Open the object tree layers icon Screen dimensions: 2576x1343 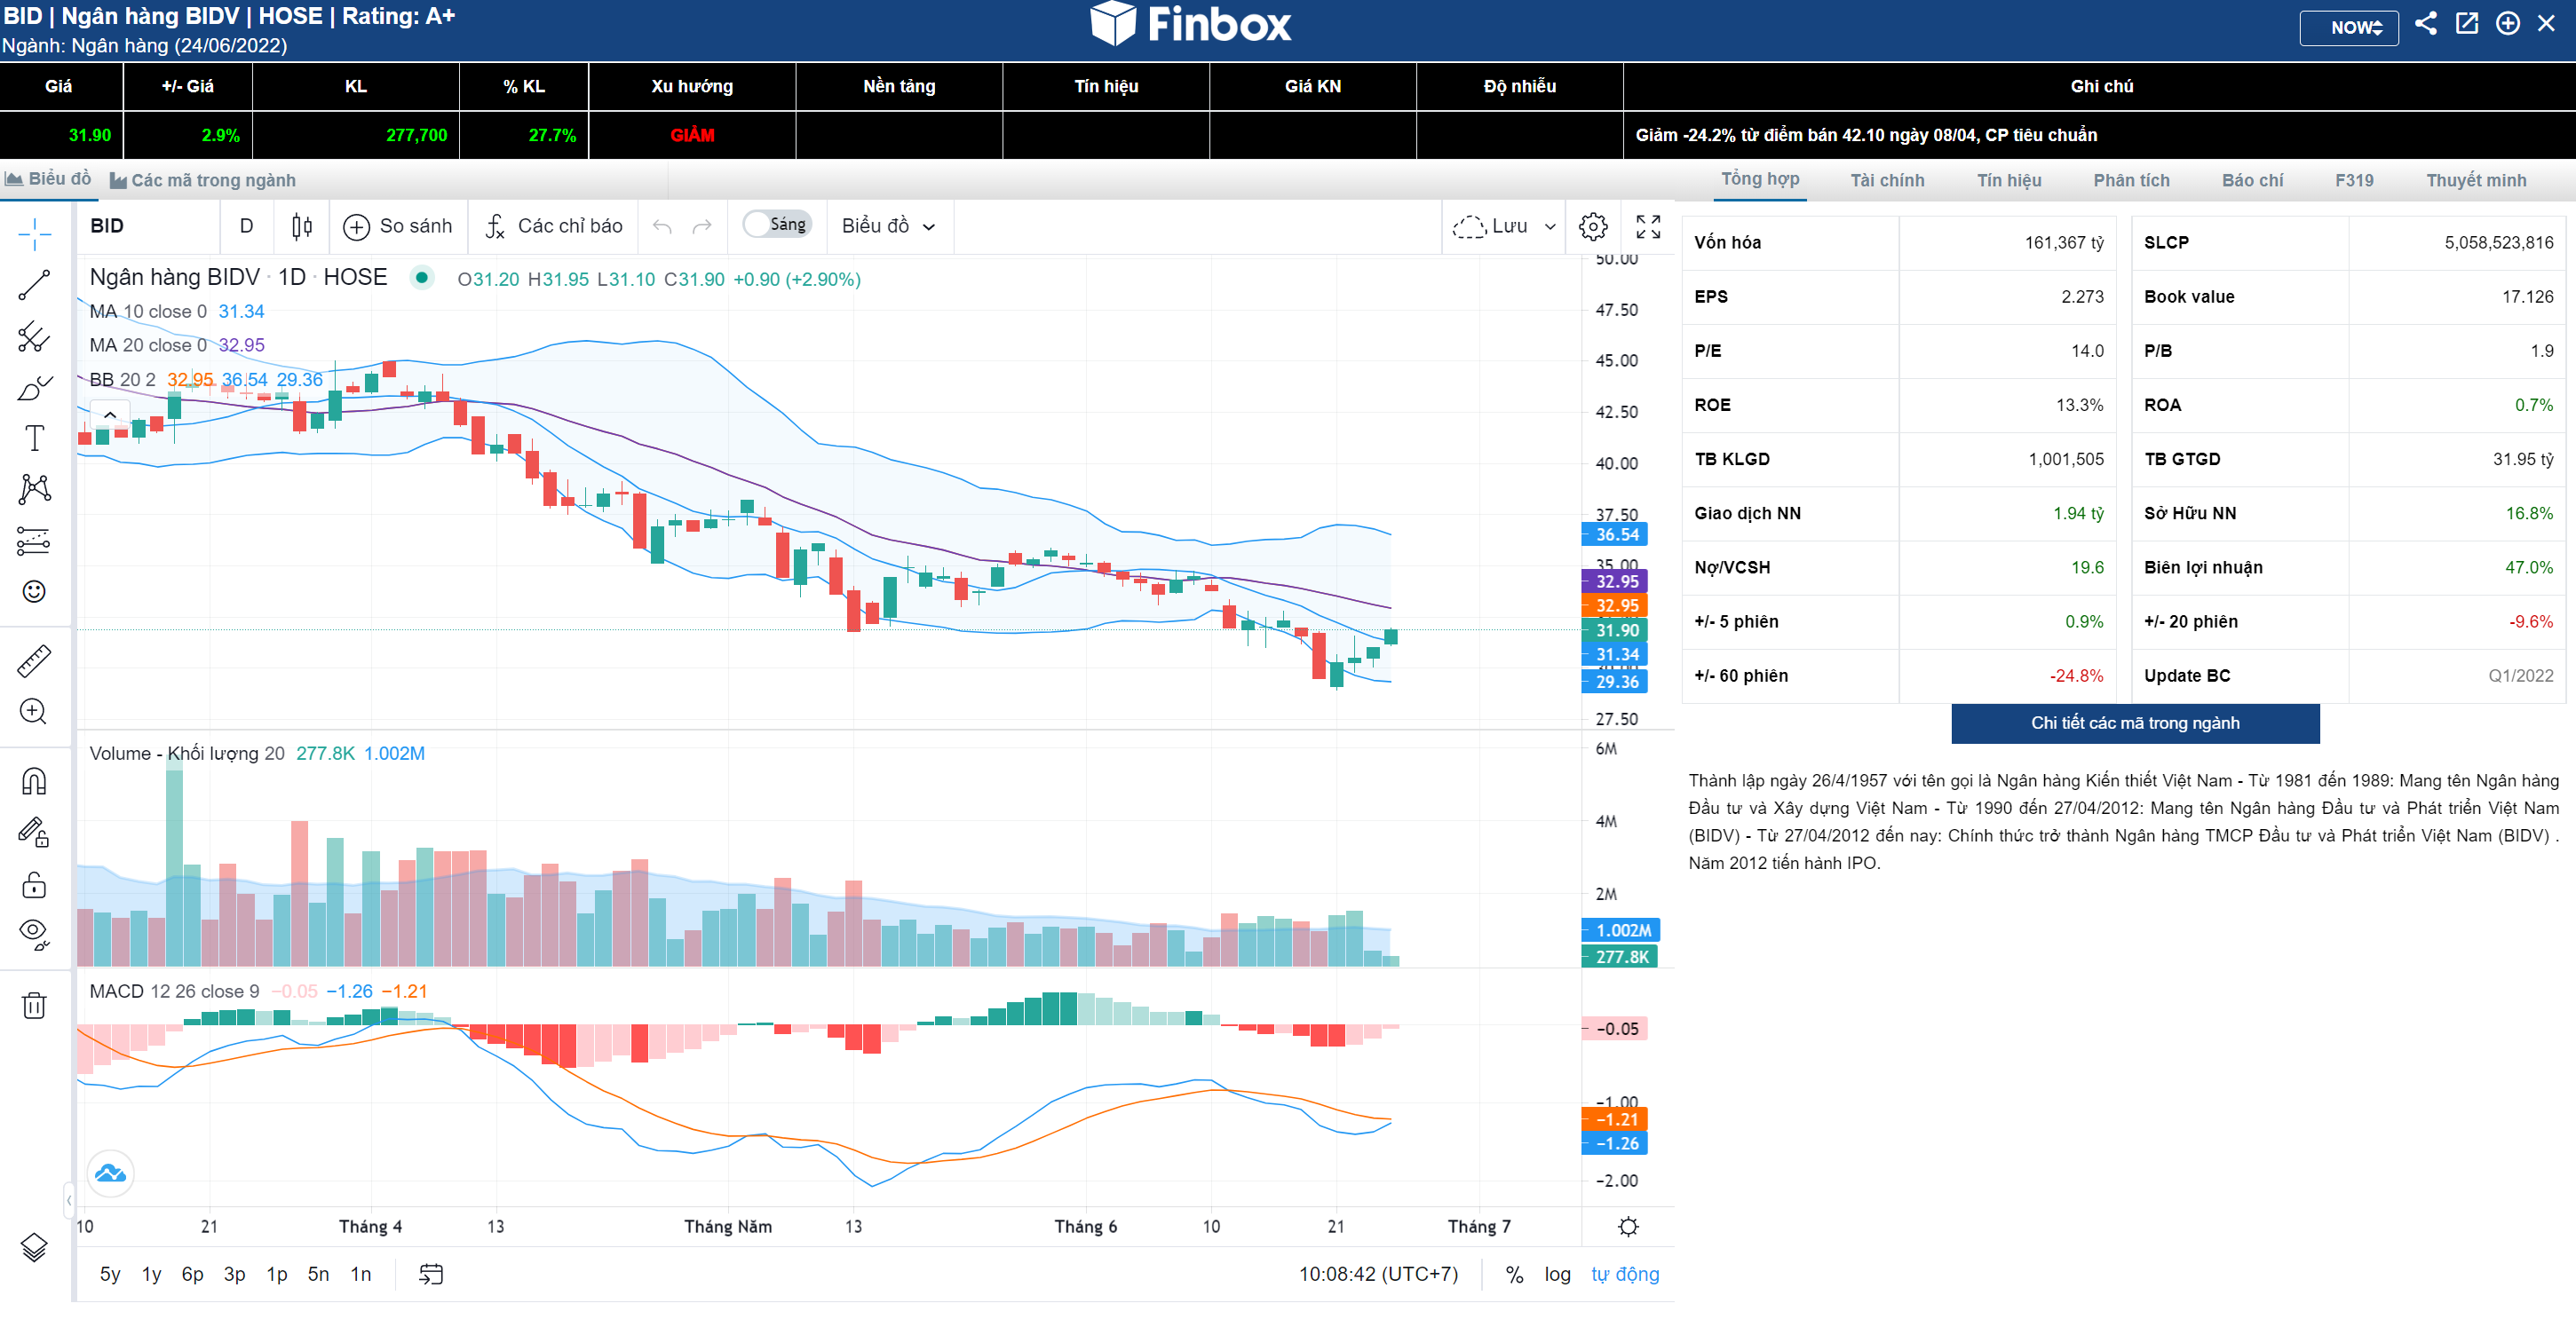[x=34, y=1247]
